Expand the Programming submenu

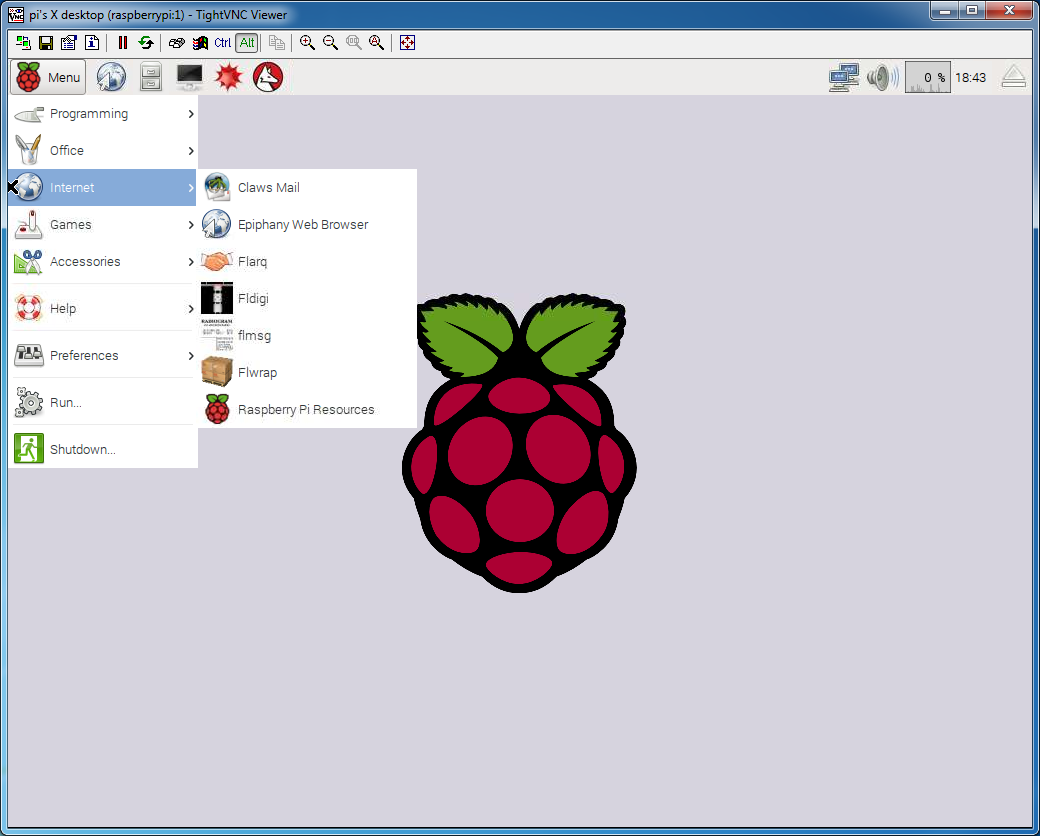point(103,114)
